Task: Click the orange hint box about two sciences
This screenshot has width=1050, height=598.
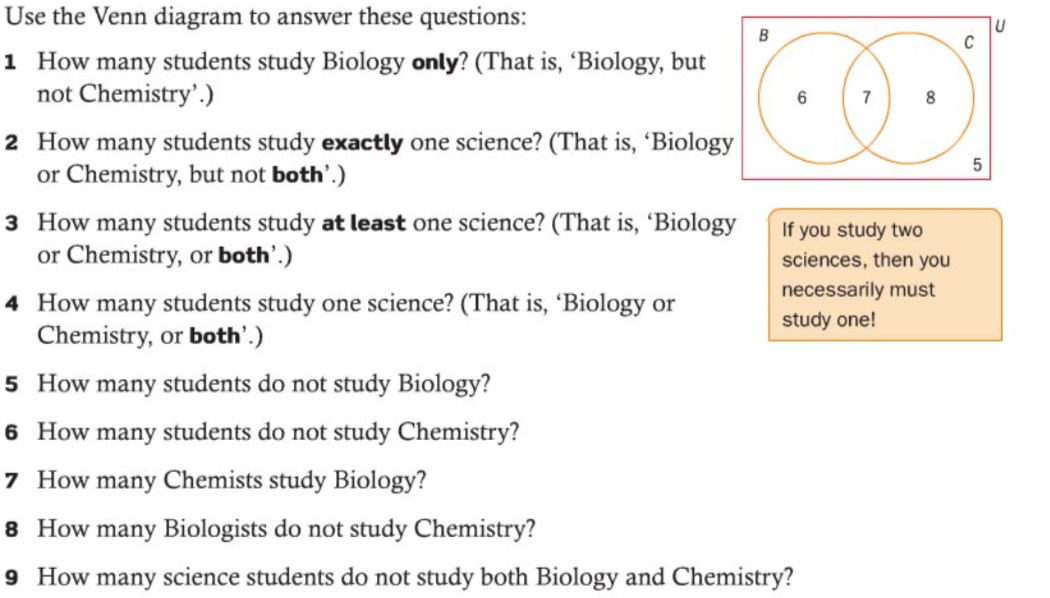Action: (884, 274)
